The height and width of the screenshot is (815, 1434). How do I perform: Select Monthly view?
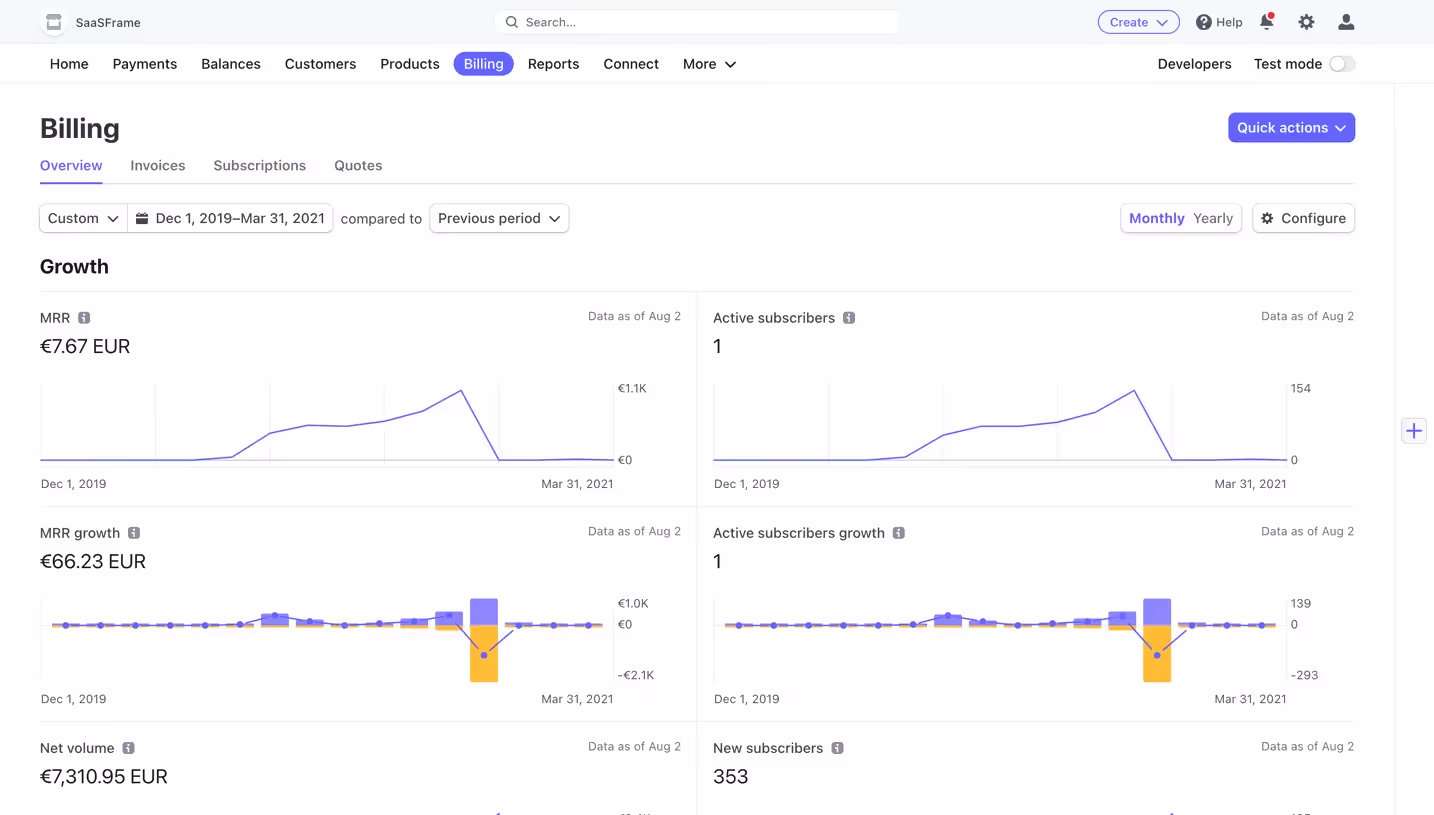(x=1156, y=218)
